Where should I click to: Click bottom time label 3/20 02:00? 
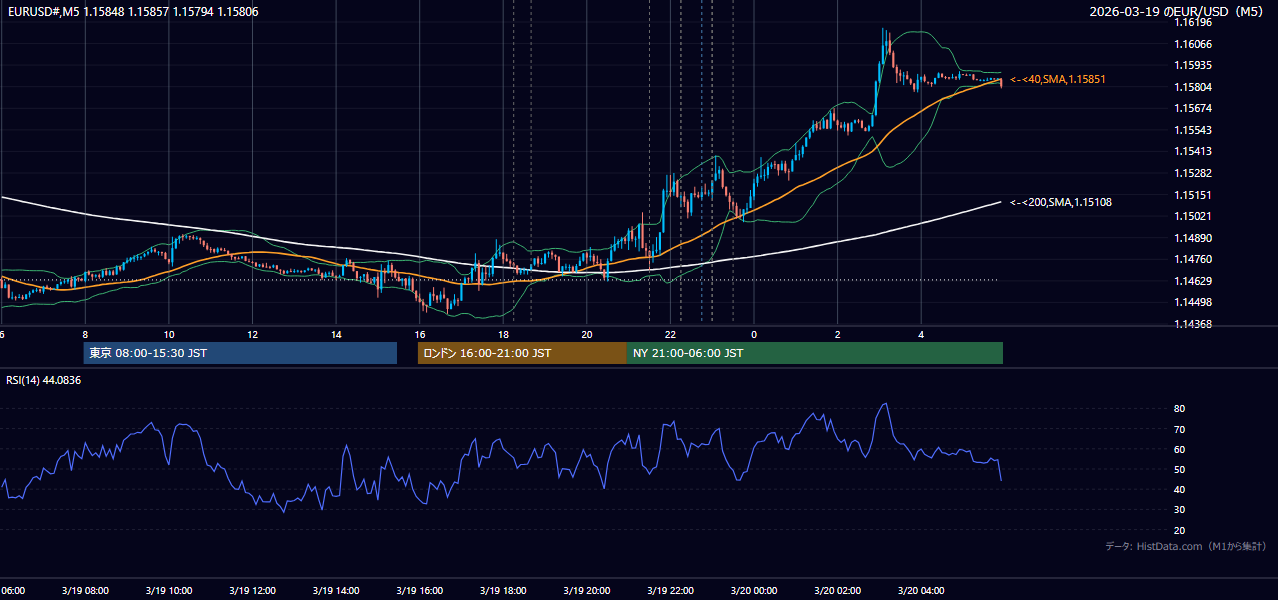pos(838,591)
